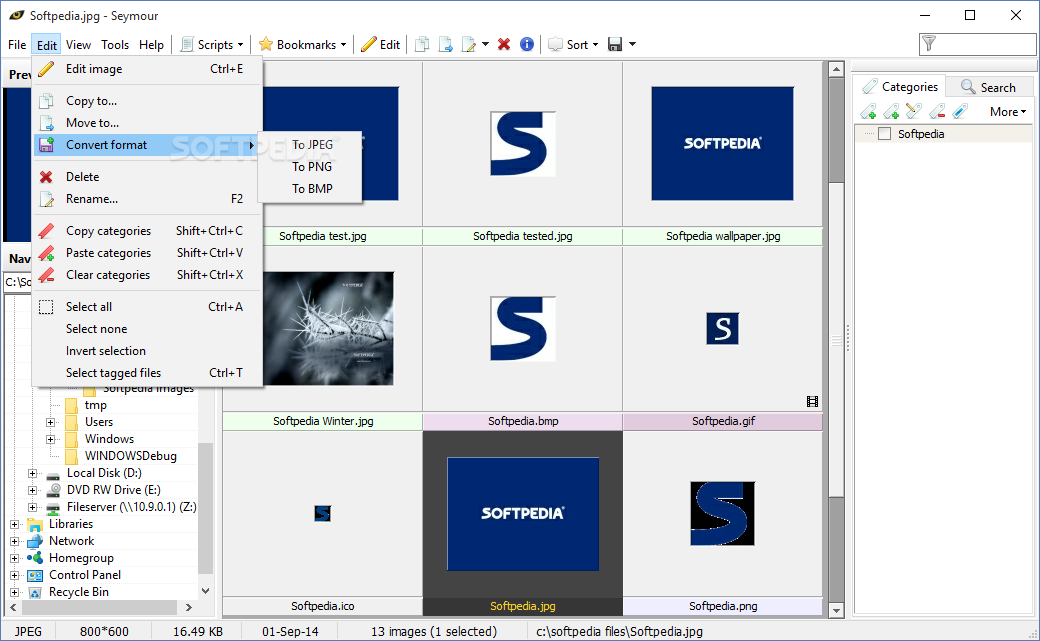Screen dimensions: 1040x641
Task: Select To JPEG in Convert format submenu
Action: tap(310, 145)
